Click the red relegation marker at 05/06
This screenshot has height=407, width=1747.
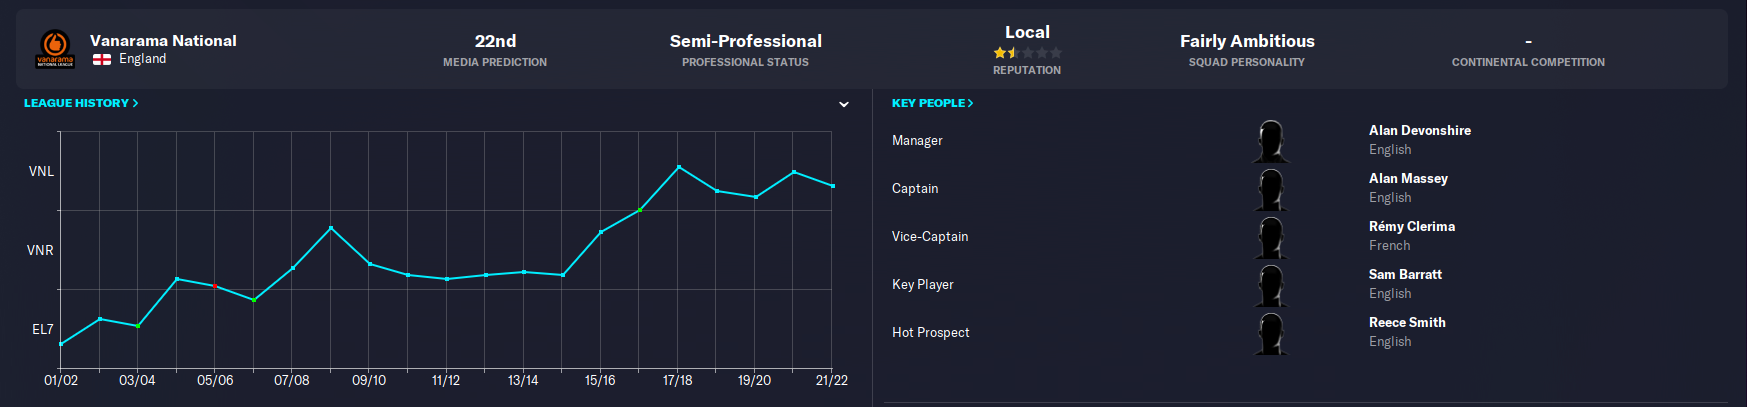tap(215, 286)
